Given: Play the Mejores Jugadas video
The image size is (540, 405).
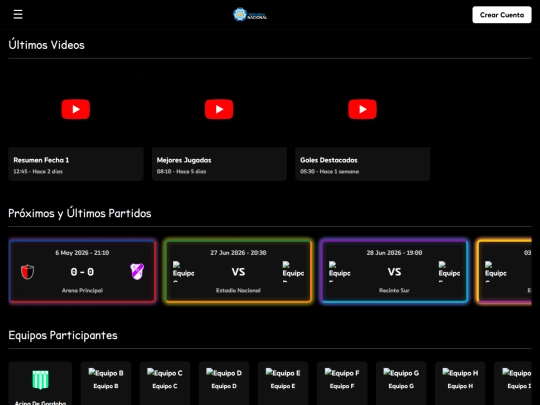Looking at the screenshot, I should pos(219,109).
